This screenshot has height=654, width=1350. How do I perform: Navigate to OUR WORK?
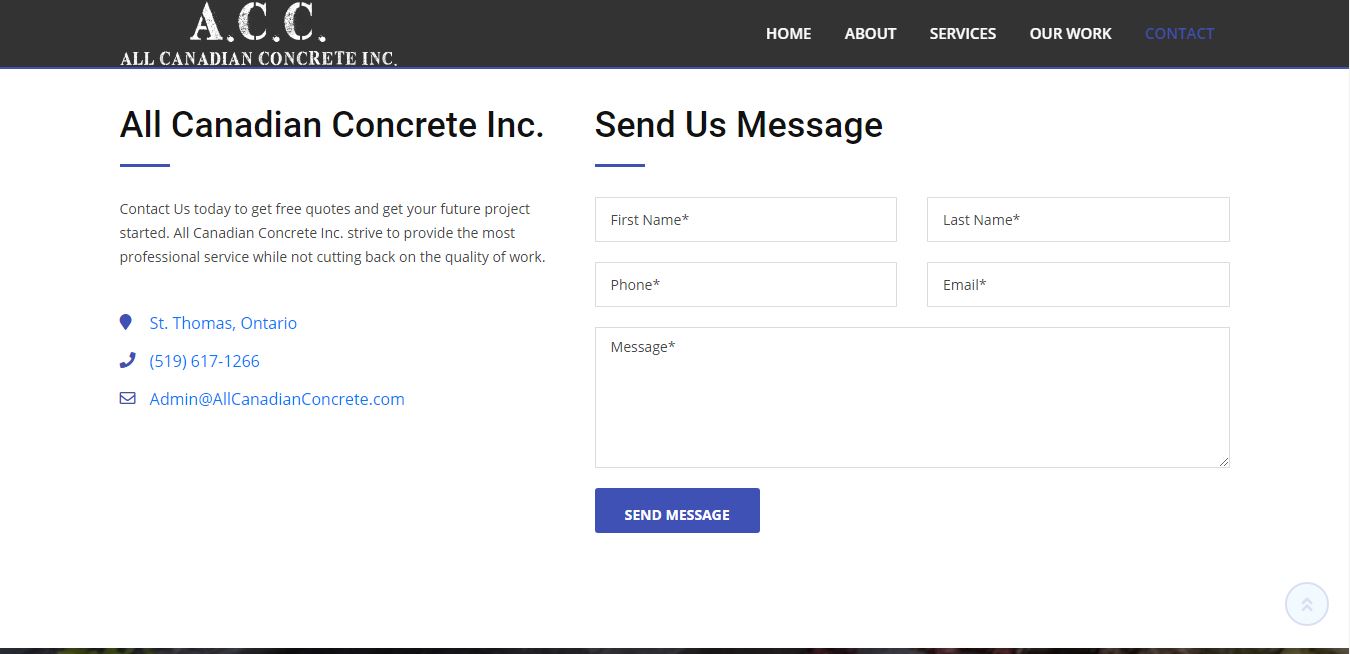point(1070,33)
